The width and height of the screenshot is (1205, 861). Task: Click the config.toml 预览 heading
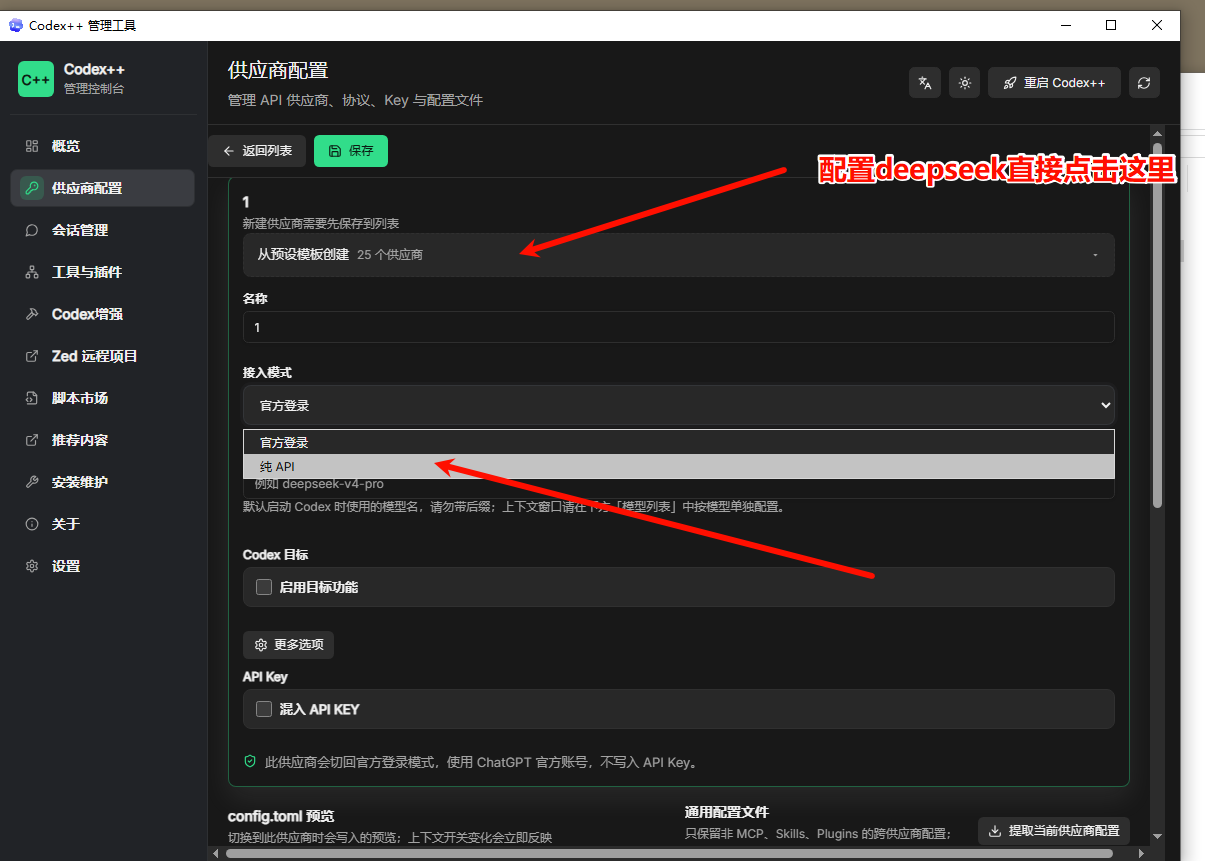point(281,816)
